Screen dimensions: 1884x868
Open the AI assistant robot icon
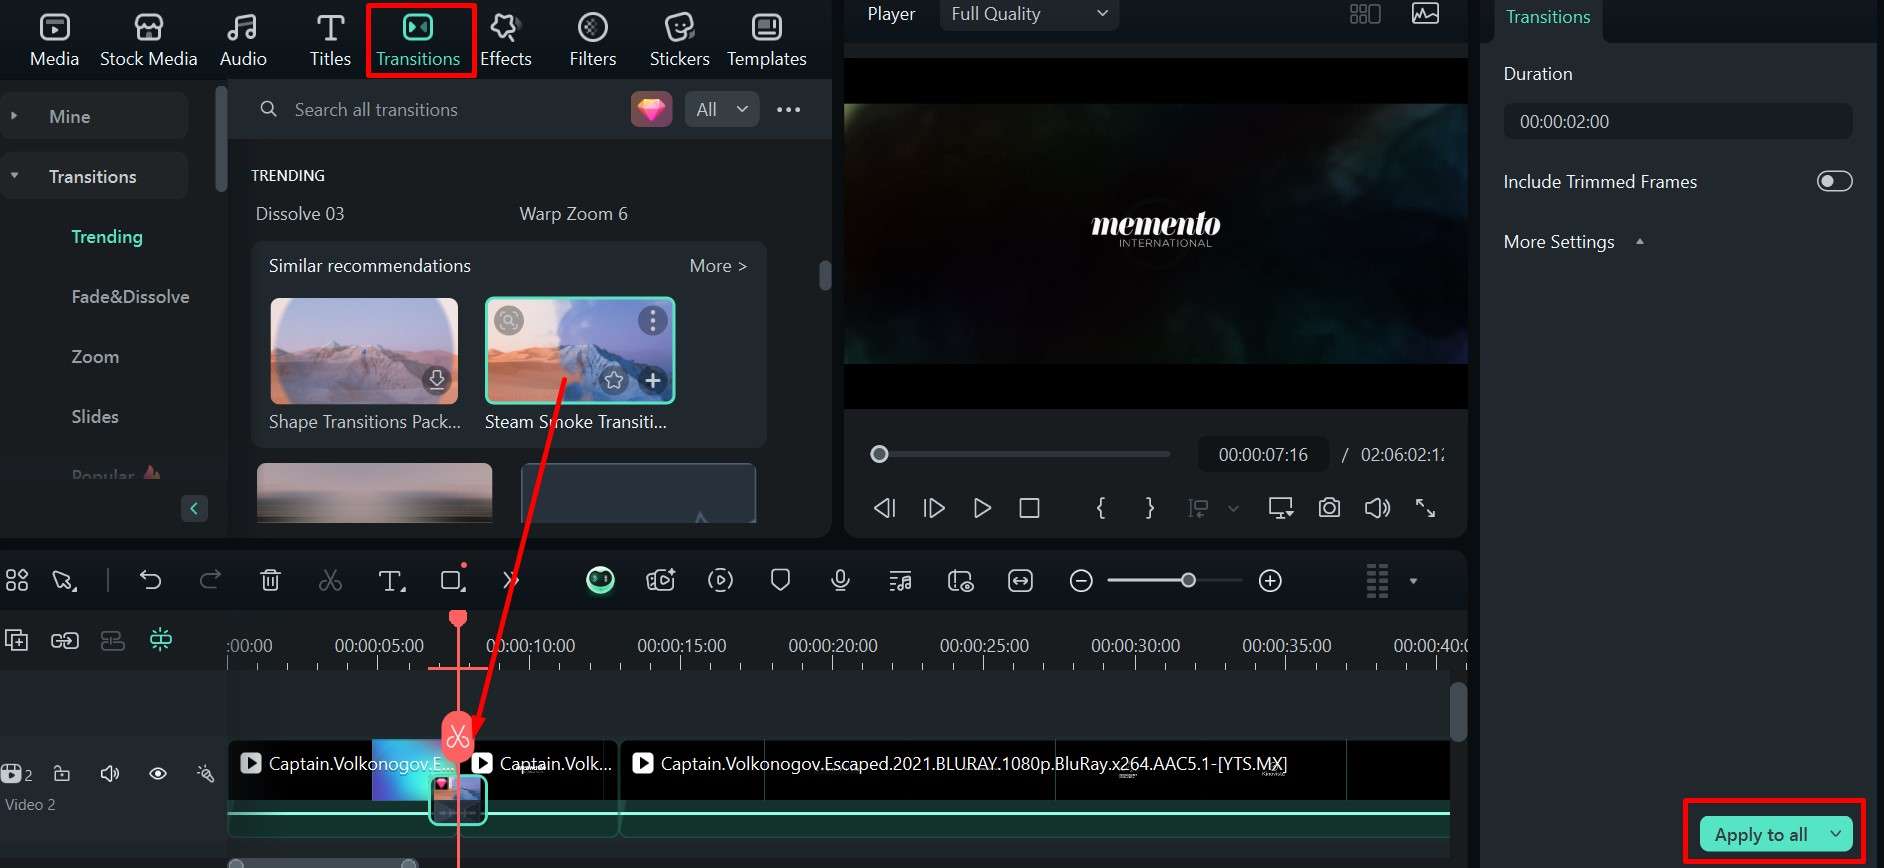click(x=600, y=580)
